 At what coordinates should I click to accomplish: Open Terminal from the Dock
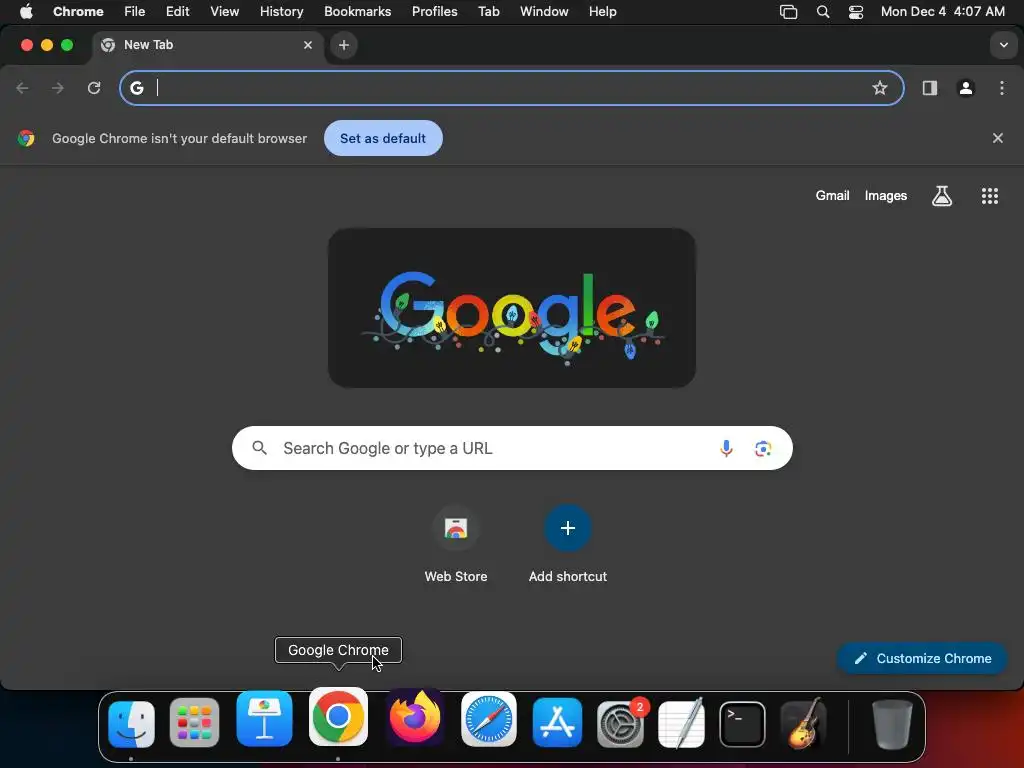tap(742, 724)
